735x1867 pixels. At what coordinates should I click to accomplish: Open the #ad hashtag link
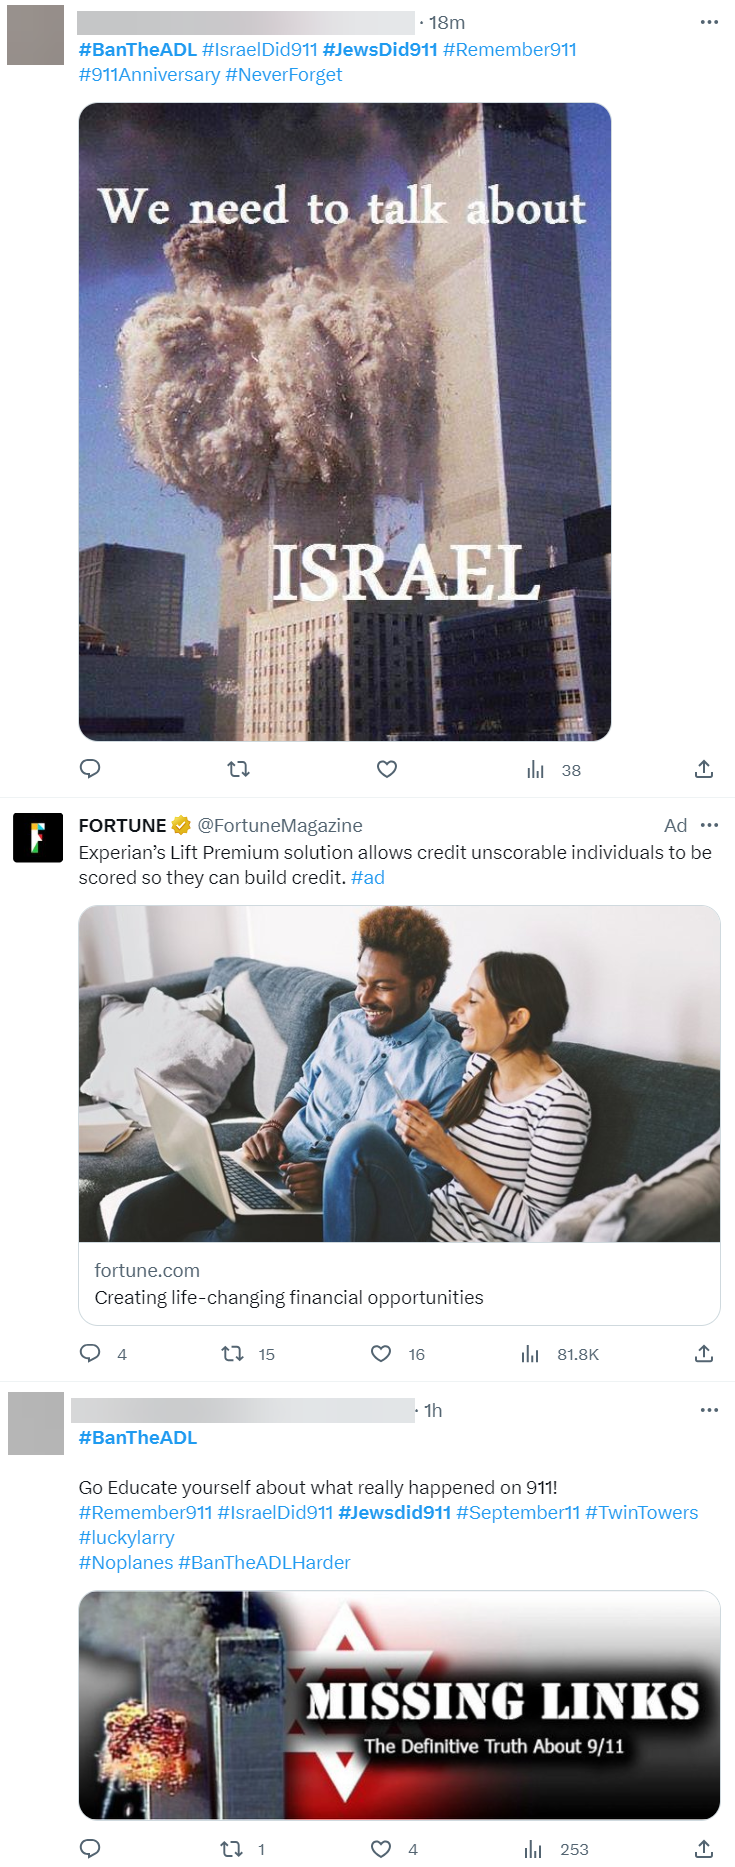coord(368,877)
